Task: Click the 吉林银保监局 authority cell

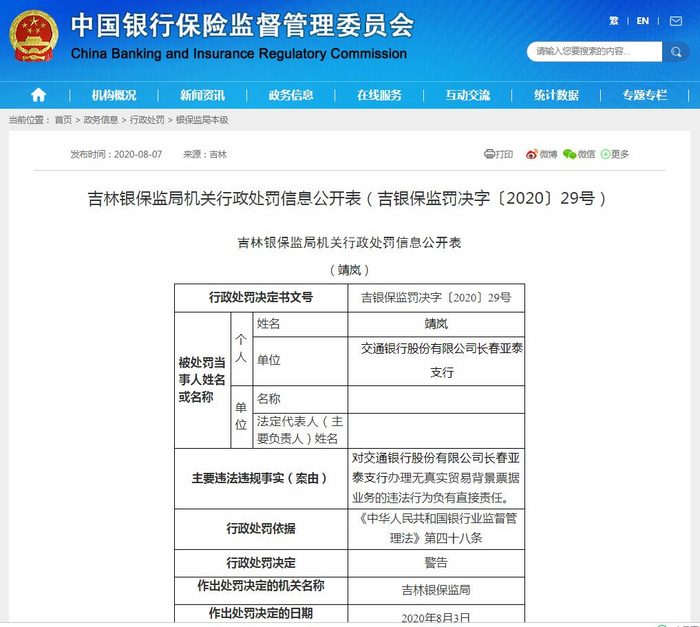Action: click(x=436, y=590)
